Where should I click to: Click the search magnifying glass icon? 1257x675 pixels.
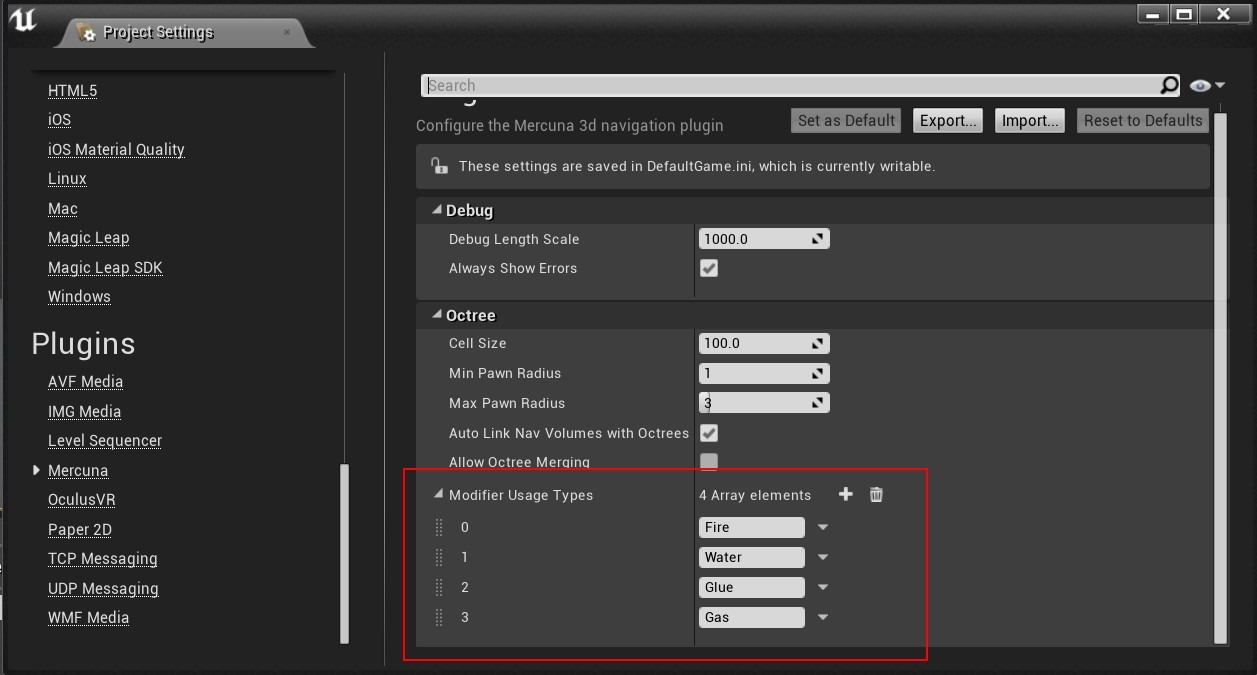pyautogui.click(x=1168, y=85)
